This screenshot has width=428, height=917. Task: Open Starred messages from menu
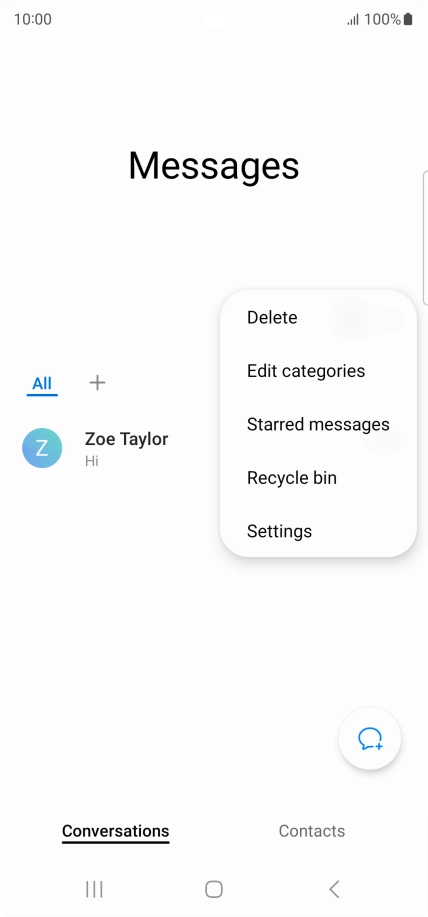[318, 424]
